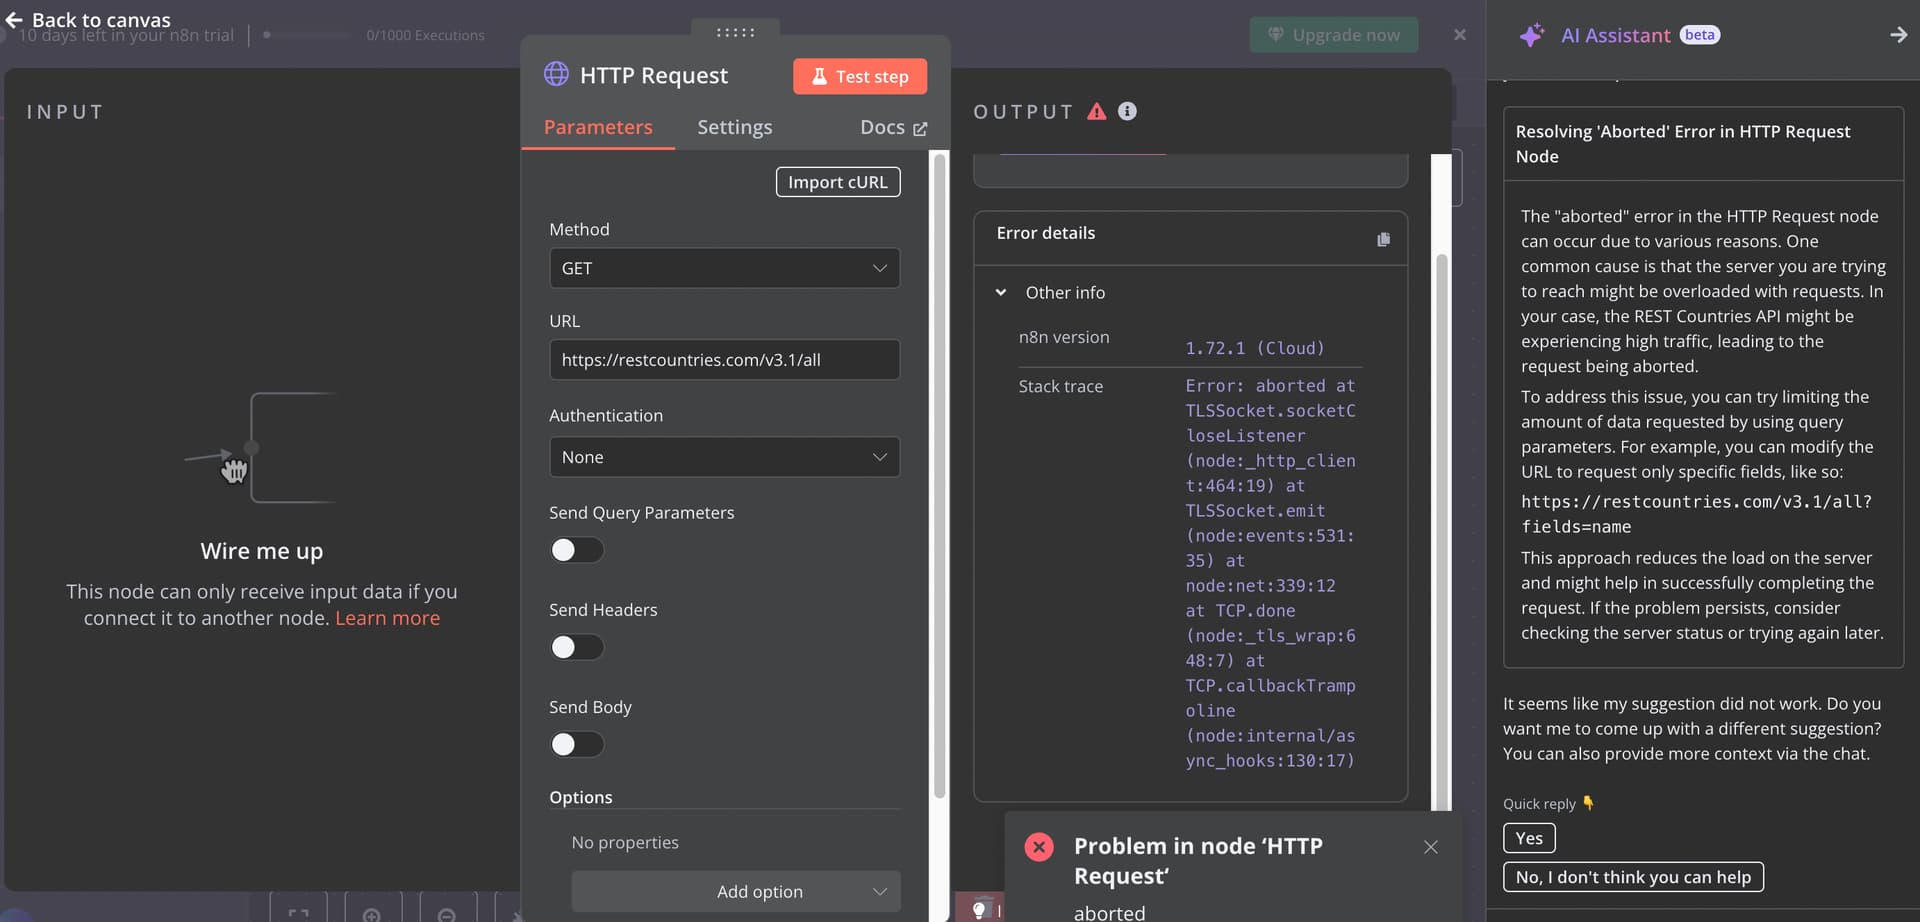Click the URL input field
Viewport: 1920px width, 922px height.
[724, 360]
